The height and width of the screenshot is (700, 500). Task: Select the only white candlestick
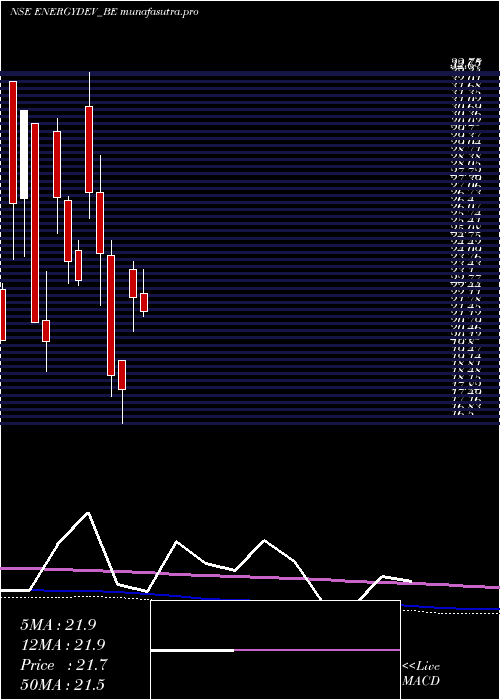coord(24,154)
